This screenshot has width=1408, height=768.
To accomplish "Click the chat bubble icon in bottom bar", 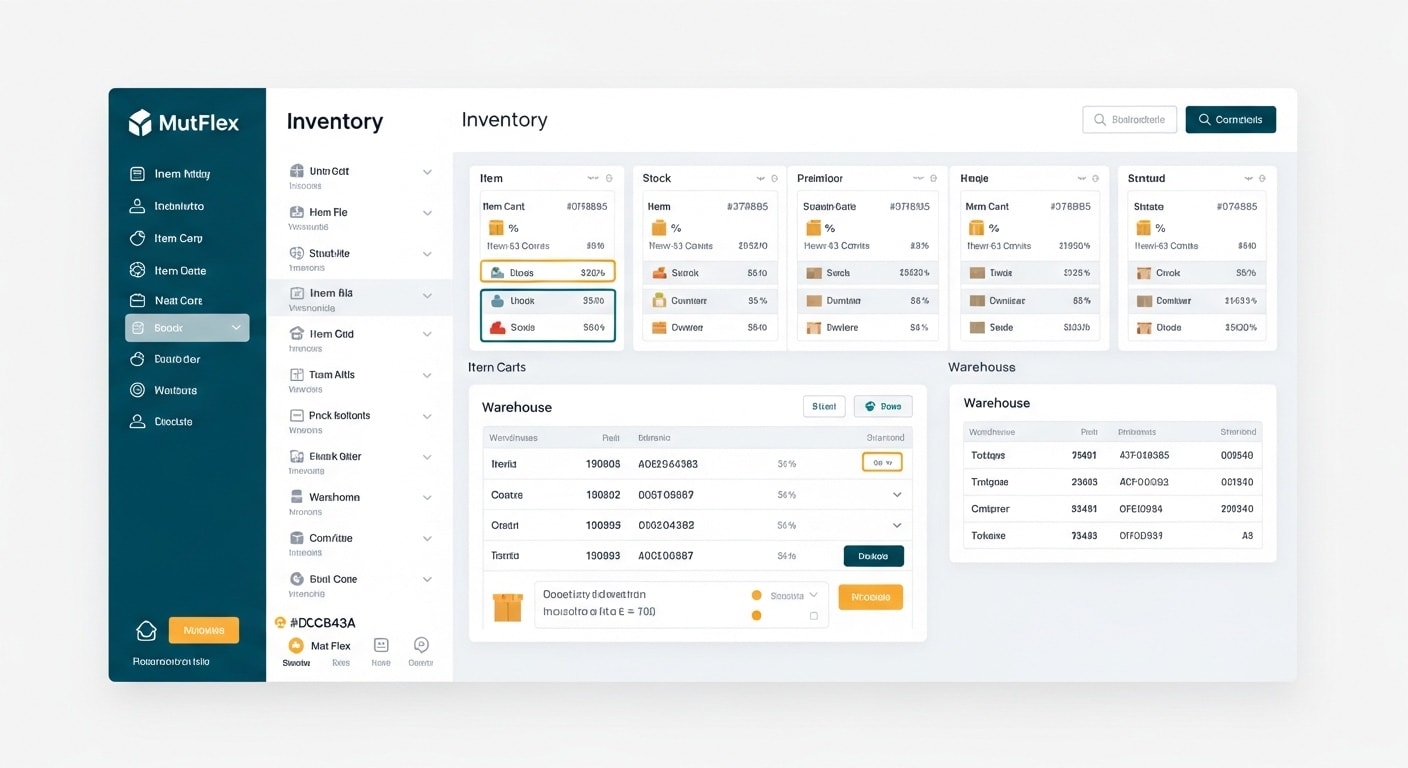I will [x=421, y=645].
